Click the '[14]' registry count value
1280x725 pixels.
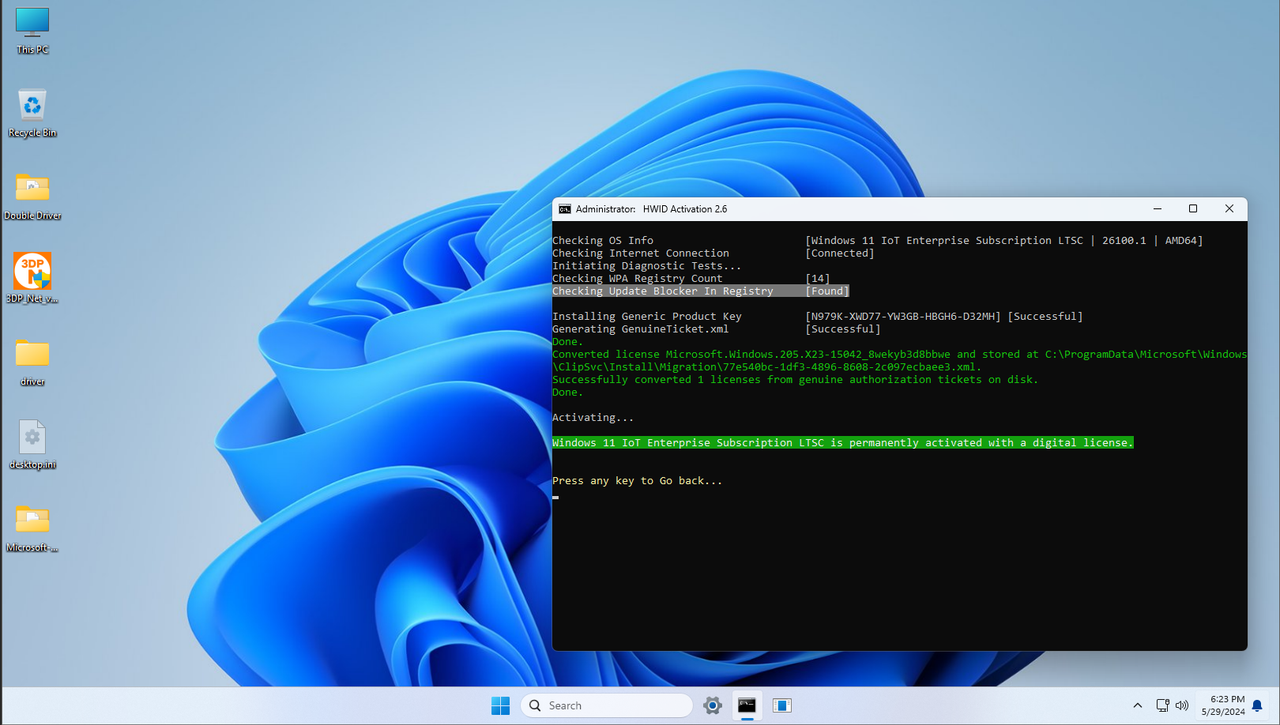tap(818, 278)
